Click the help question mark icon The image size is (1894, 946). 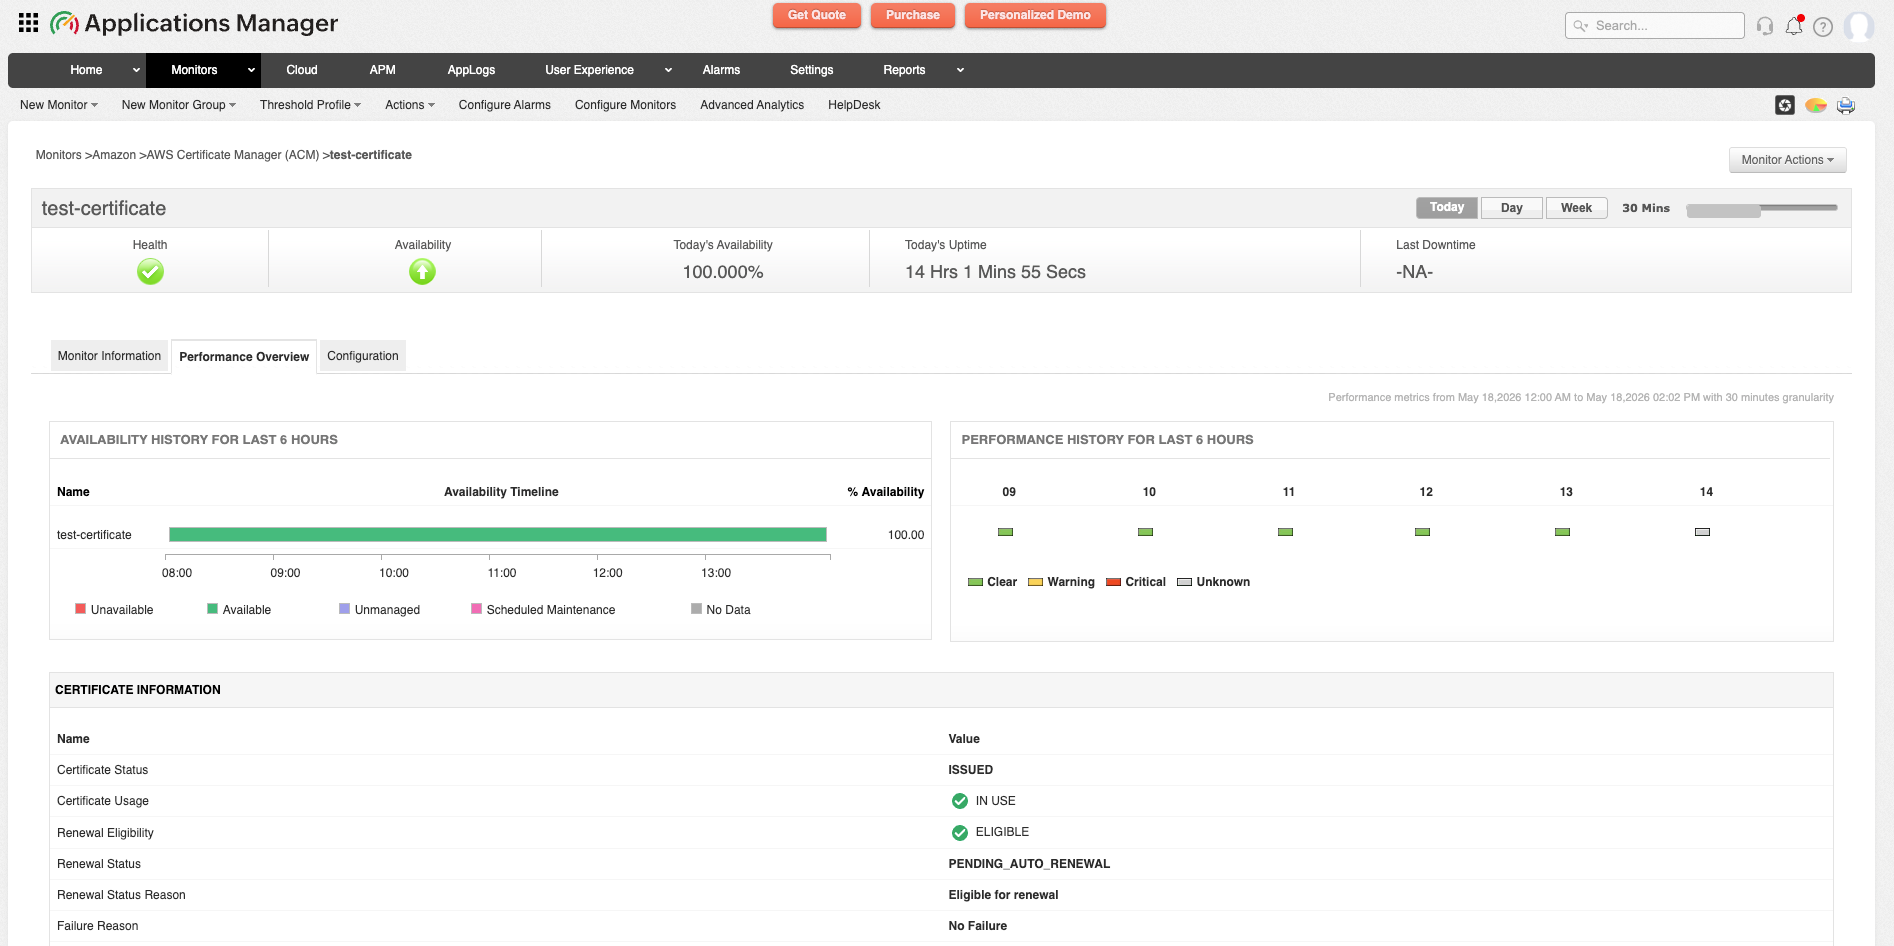pyautogui.click(x=1823, y=27)
